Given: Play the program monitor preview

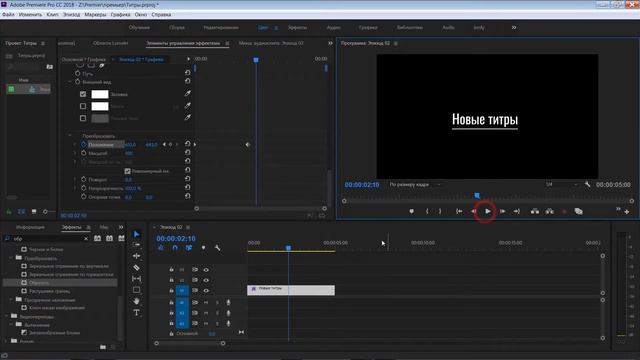Looking at the screenshot, I should pyautogui.click(x=488, y=211).
